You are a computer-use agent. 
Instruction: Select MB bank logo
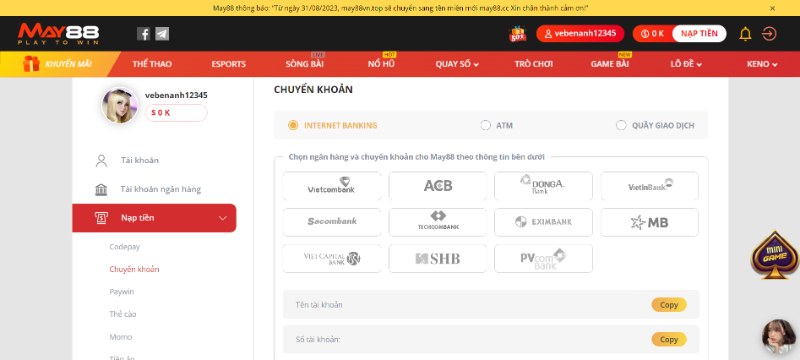[649, 222]
